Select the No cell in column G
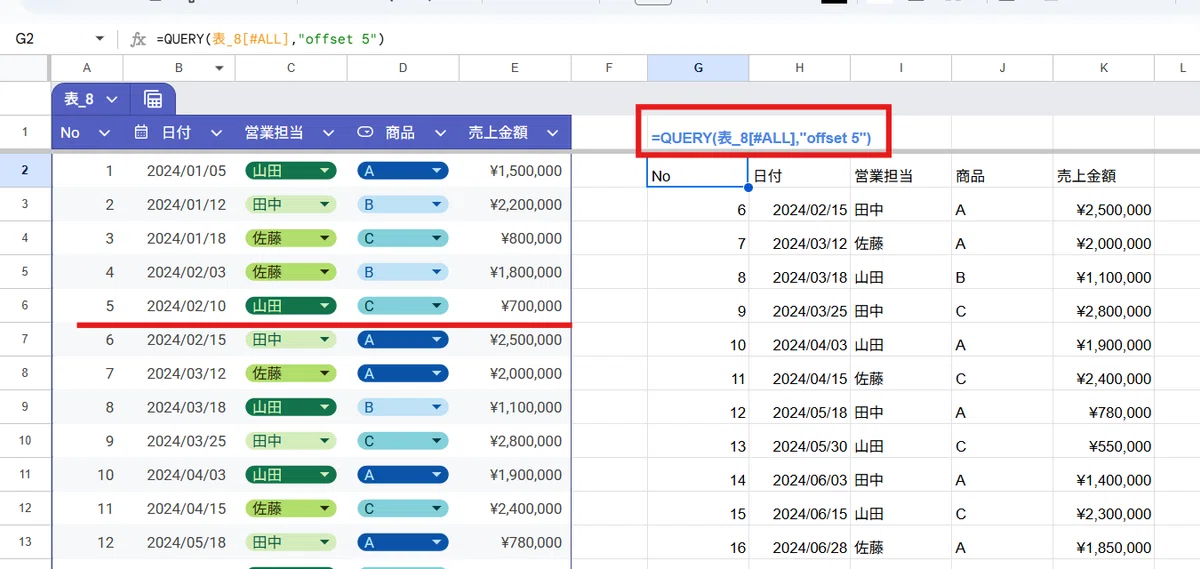 698,173
